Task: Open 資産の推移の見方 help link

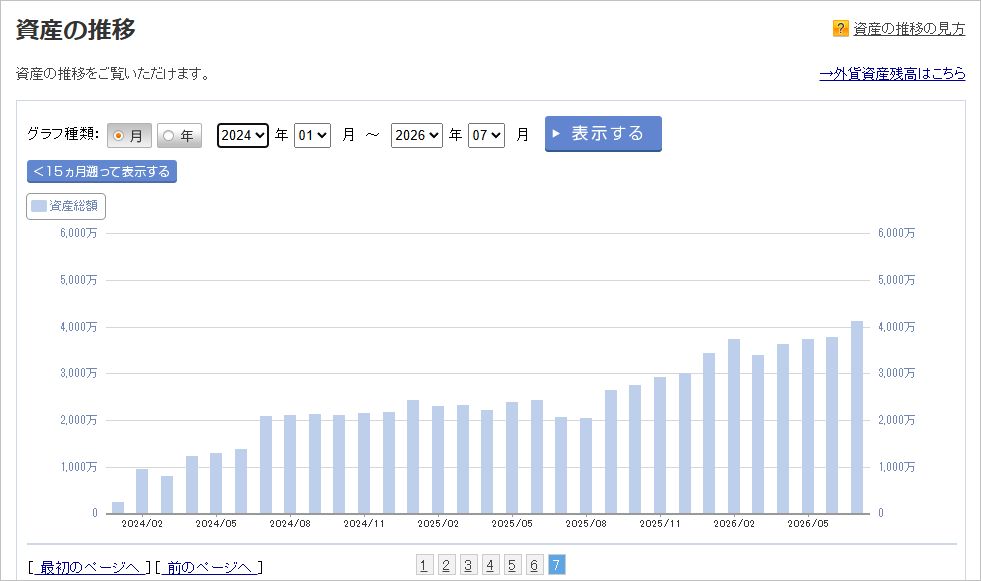Action: click(x=909, y=29)
